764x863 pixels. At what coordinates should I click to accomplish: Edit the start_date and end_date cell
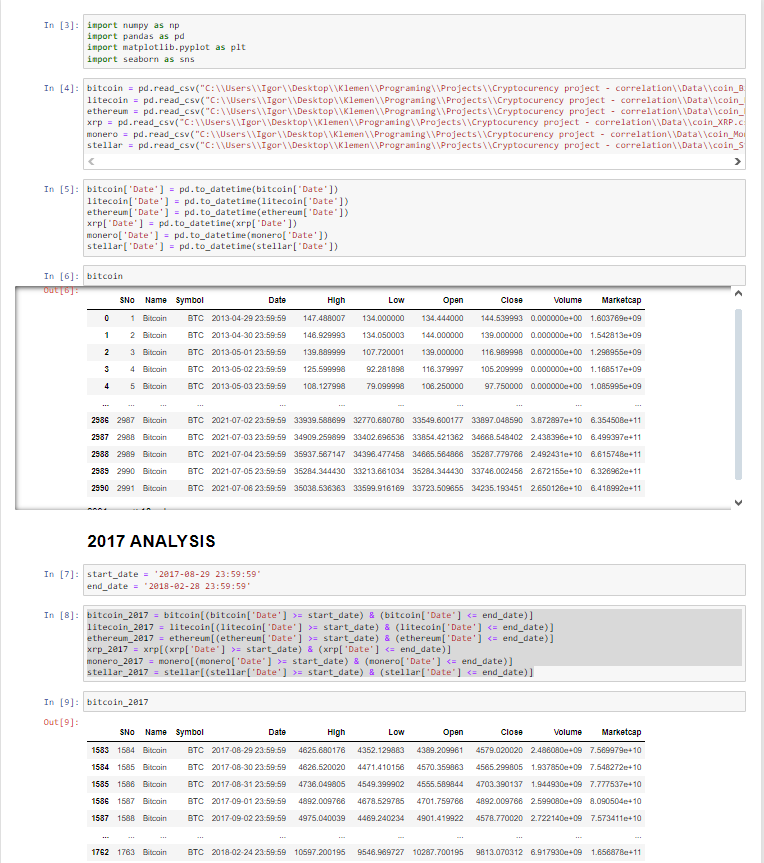click(415, 580)
